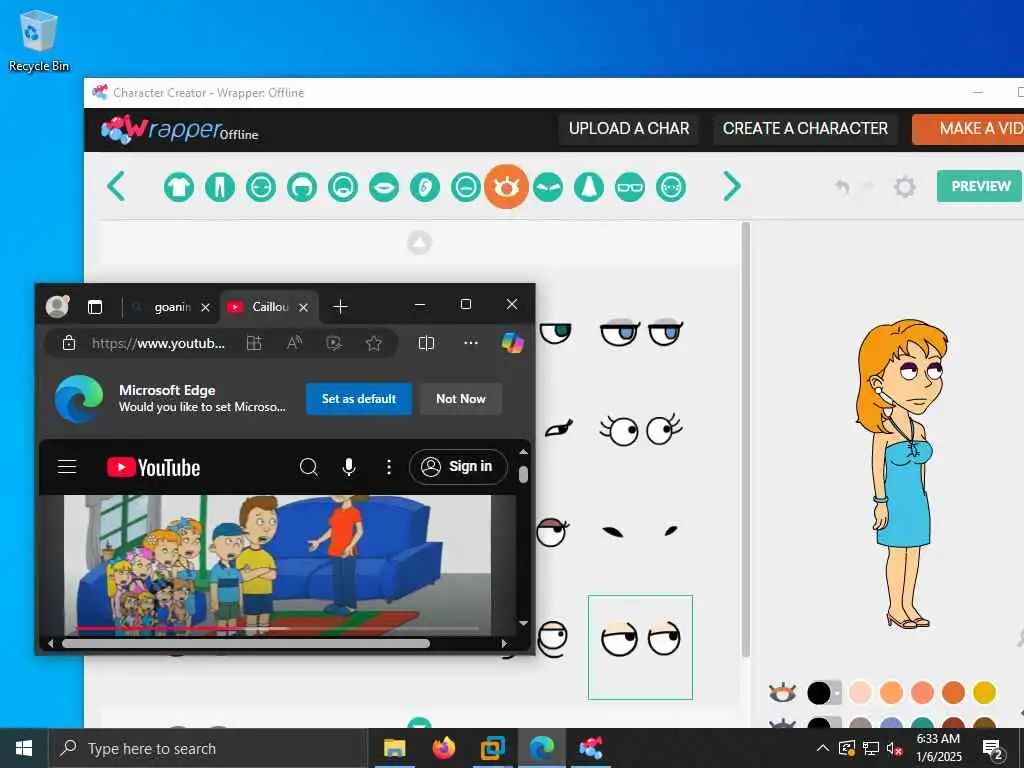Select small black slanted eyes thumbnail
This screenshot has width=1024, height=768.
pyautogui.click(x=641, y=531)
